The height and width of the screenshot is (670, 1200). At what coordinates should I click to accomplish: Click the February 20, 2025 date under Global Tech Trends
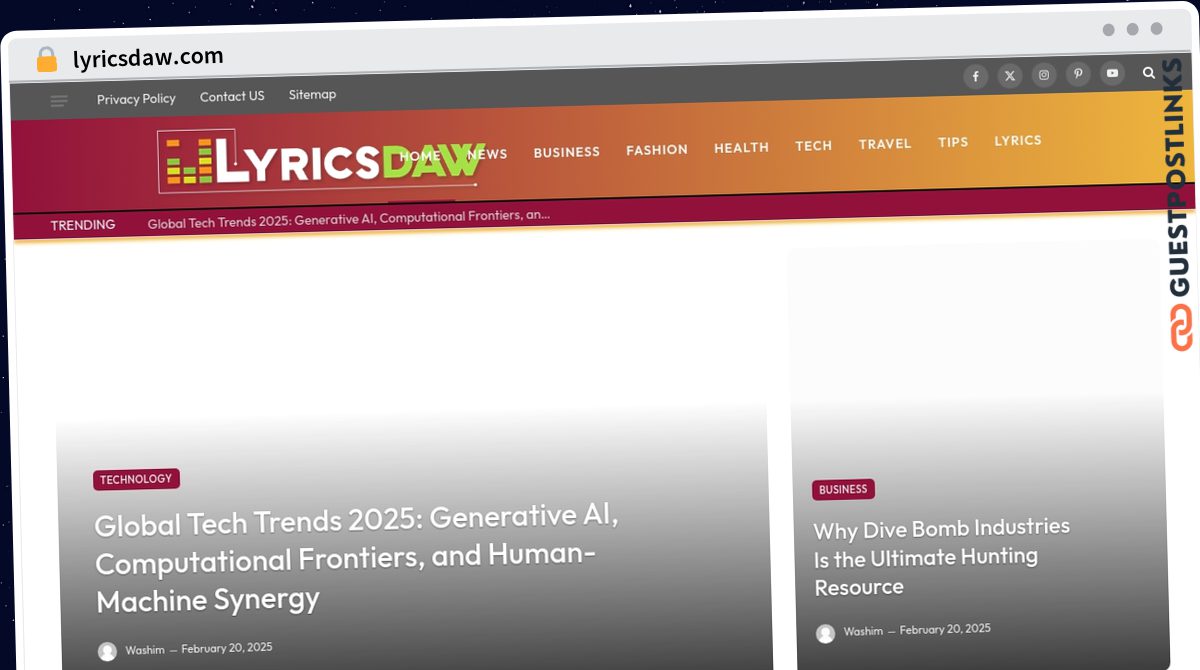227,648
